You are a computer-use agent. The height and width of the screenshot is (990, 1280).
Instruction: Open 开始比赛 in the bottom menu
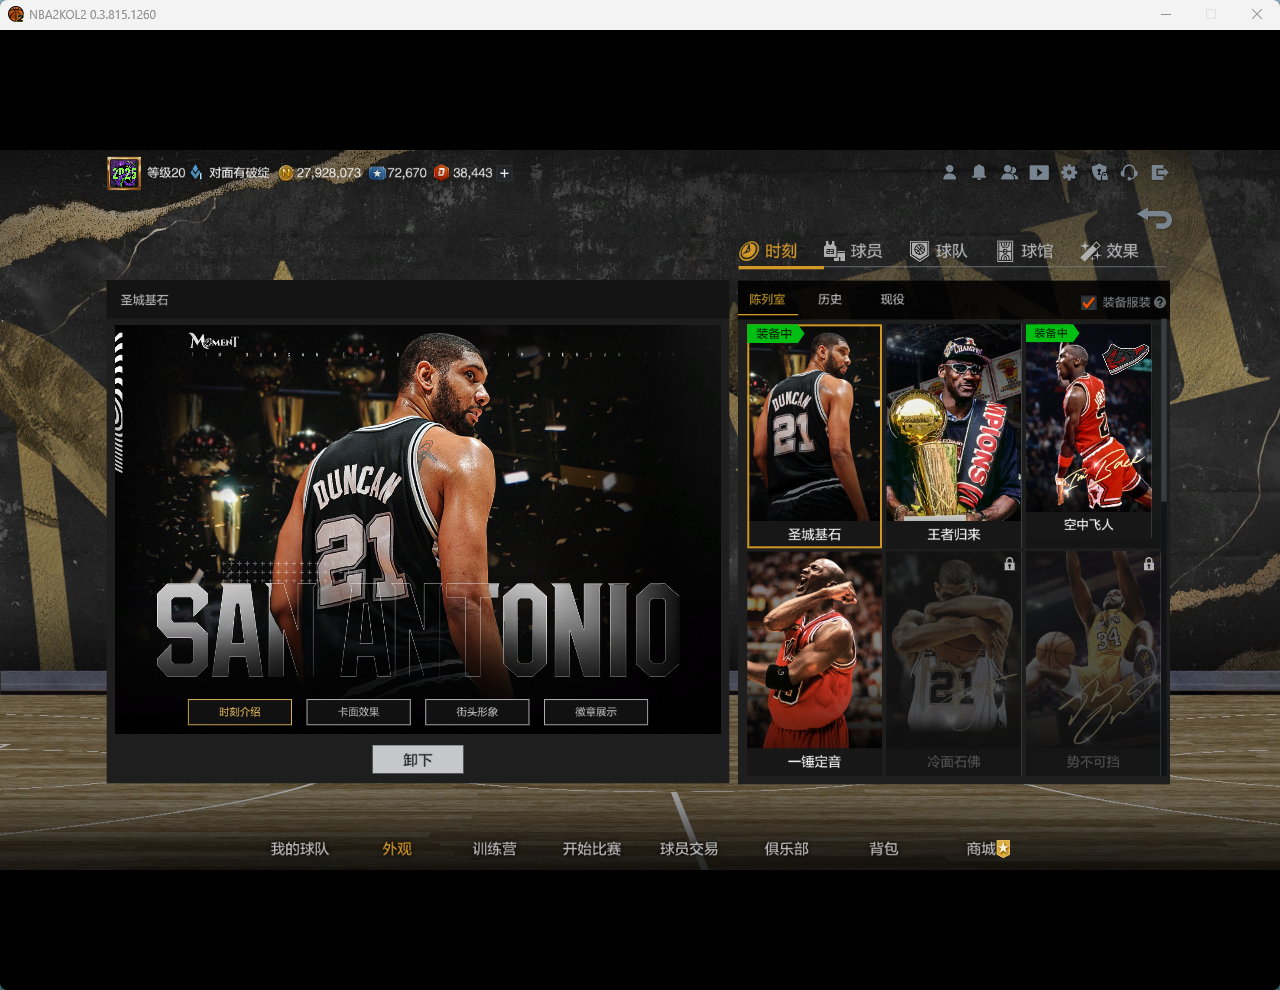(592, 849)
